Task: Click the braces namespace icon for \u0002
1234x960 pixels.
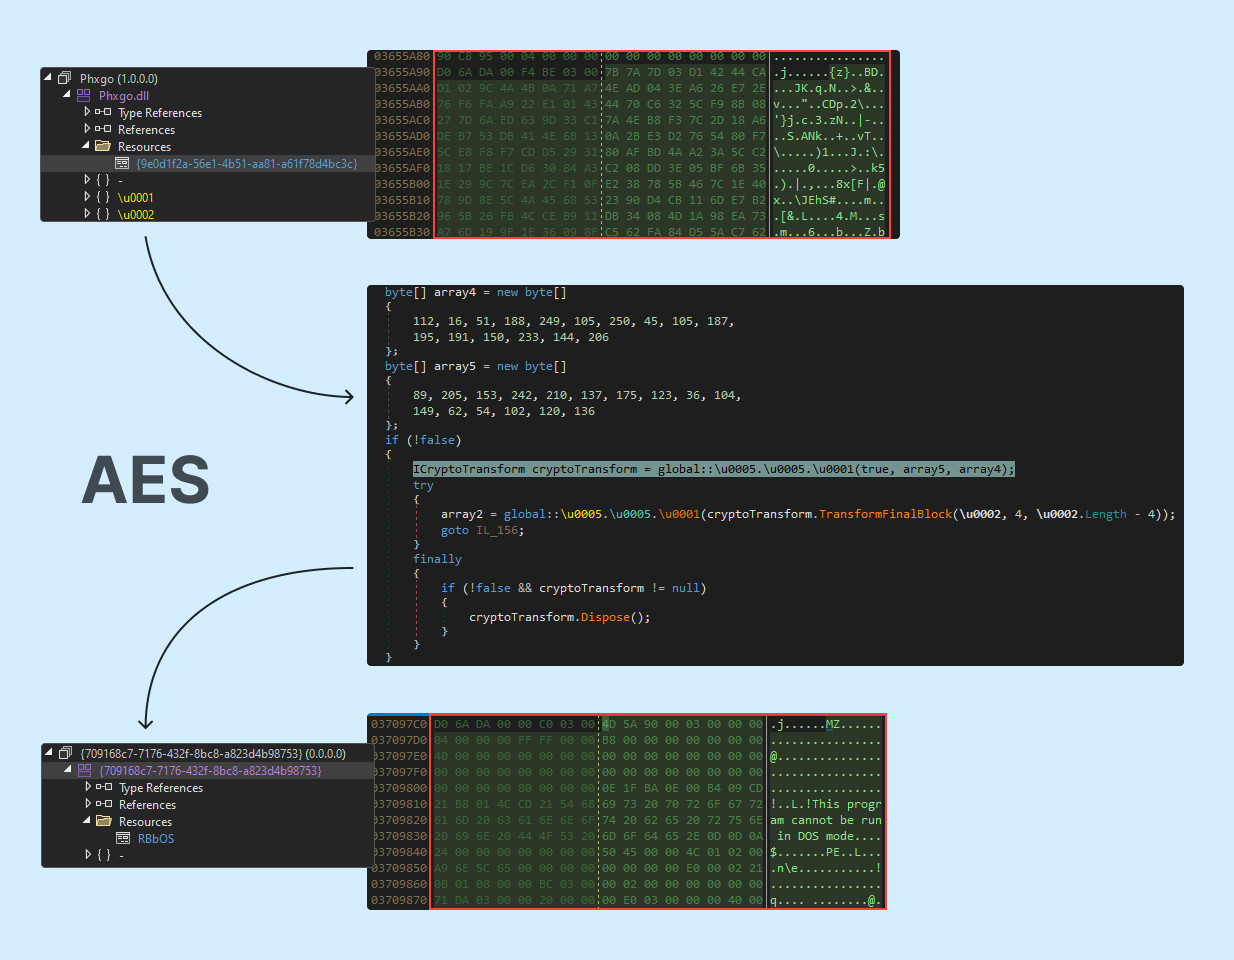Action: (103, 214)
